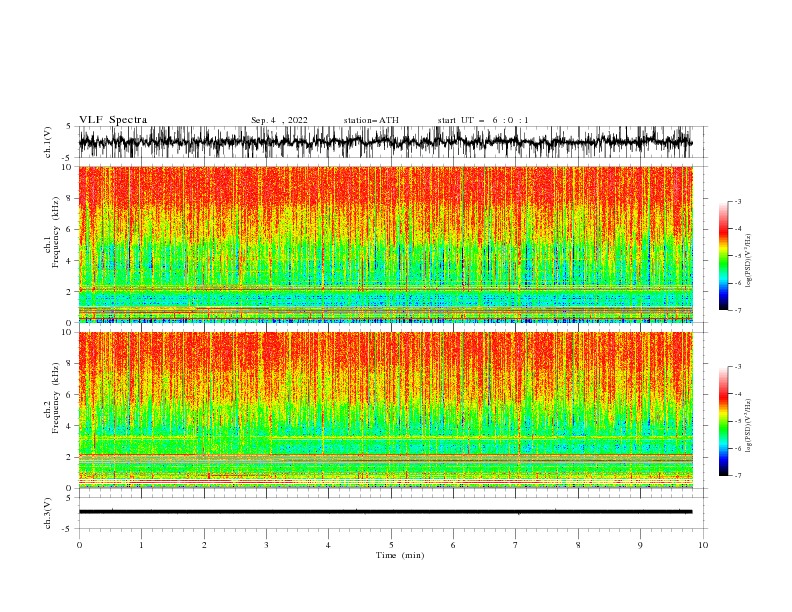Click the "-3" tick on upper colorbar
Screen dimensions: 792x612
(x=737, y=201)
